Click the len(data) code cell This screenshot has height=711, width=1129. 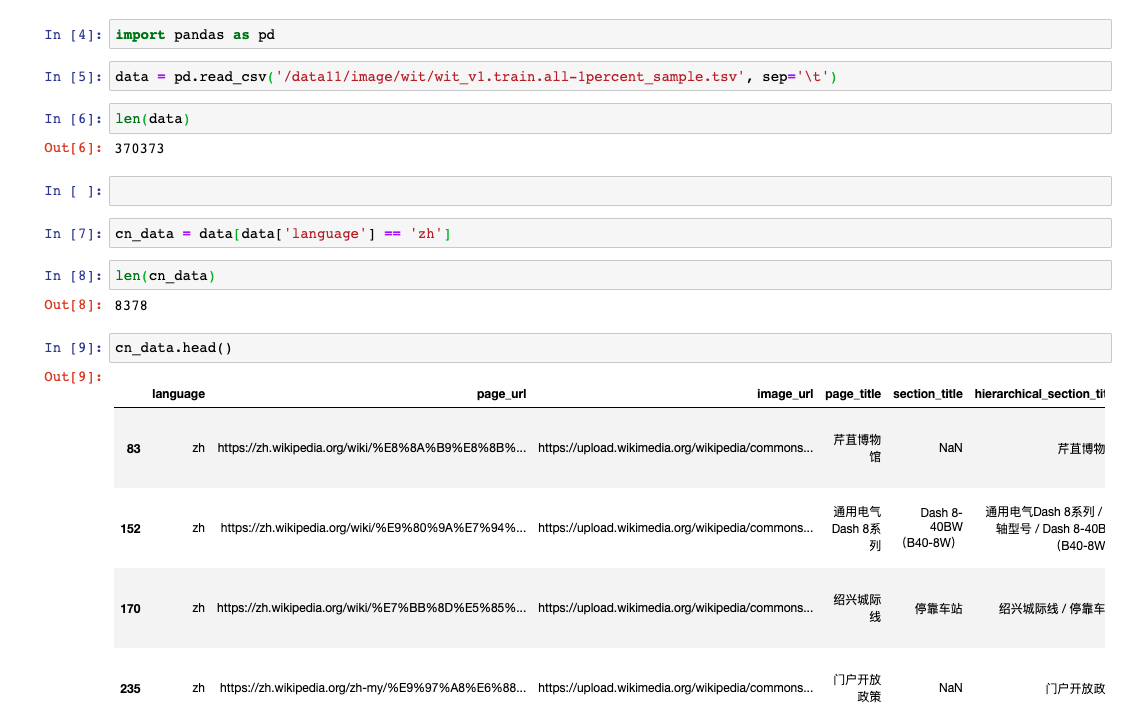coord(610,119)
